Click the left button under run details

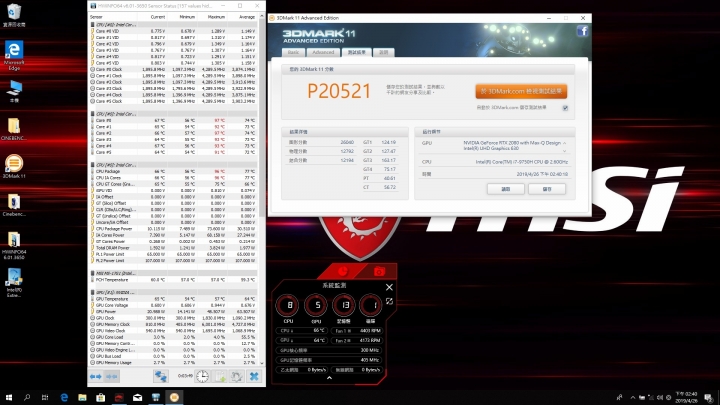click(x=506, y=189)
